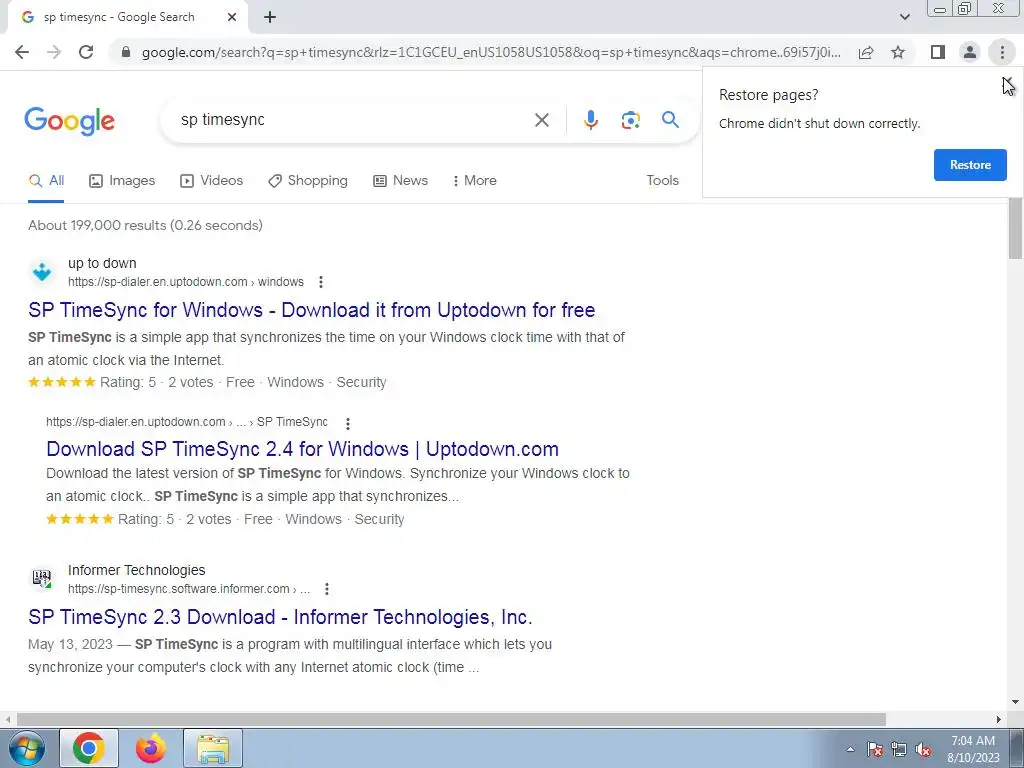This screenshot has width=1024, height=768.
Task: Dismiss the Restore pages popup
Action: coord(1007,83)
